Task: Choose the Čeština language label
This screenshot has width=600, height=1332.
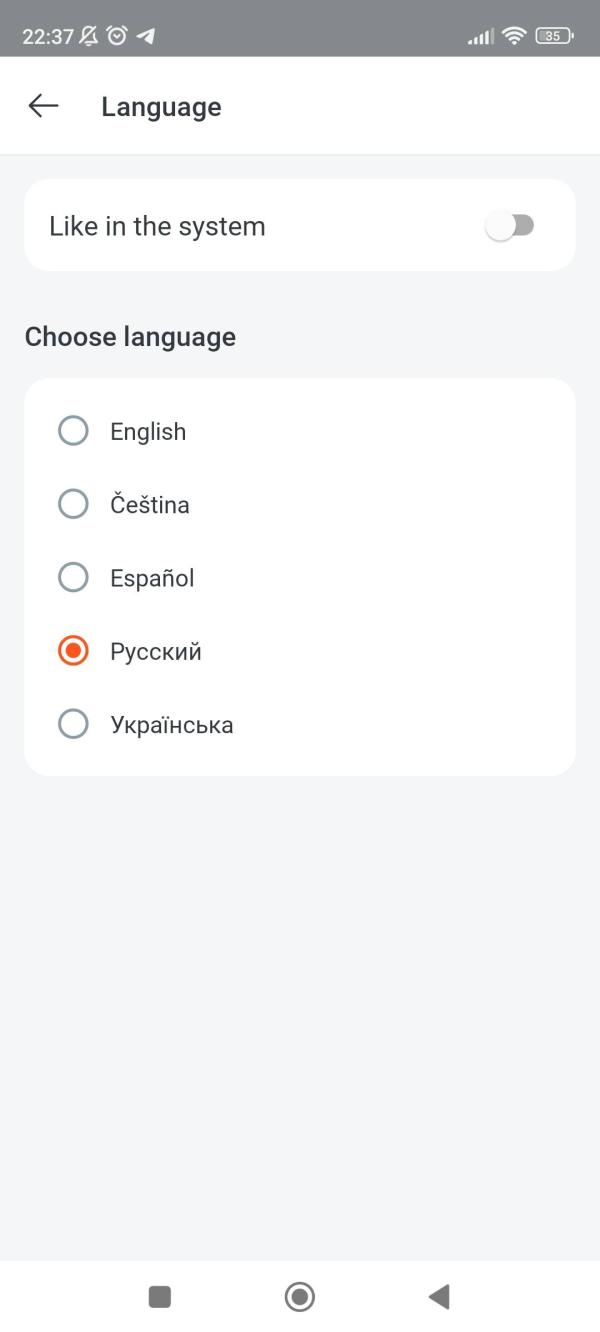Action: [150, 504]
